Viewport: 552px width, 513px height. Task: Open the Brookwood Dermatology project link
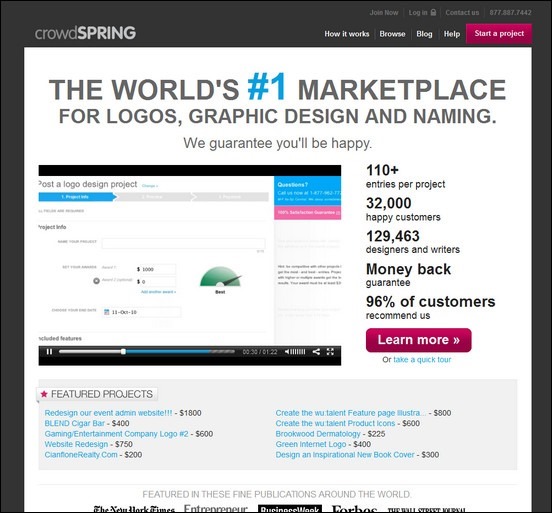(x=318, y=434)
